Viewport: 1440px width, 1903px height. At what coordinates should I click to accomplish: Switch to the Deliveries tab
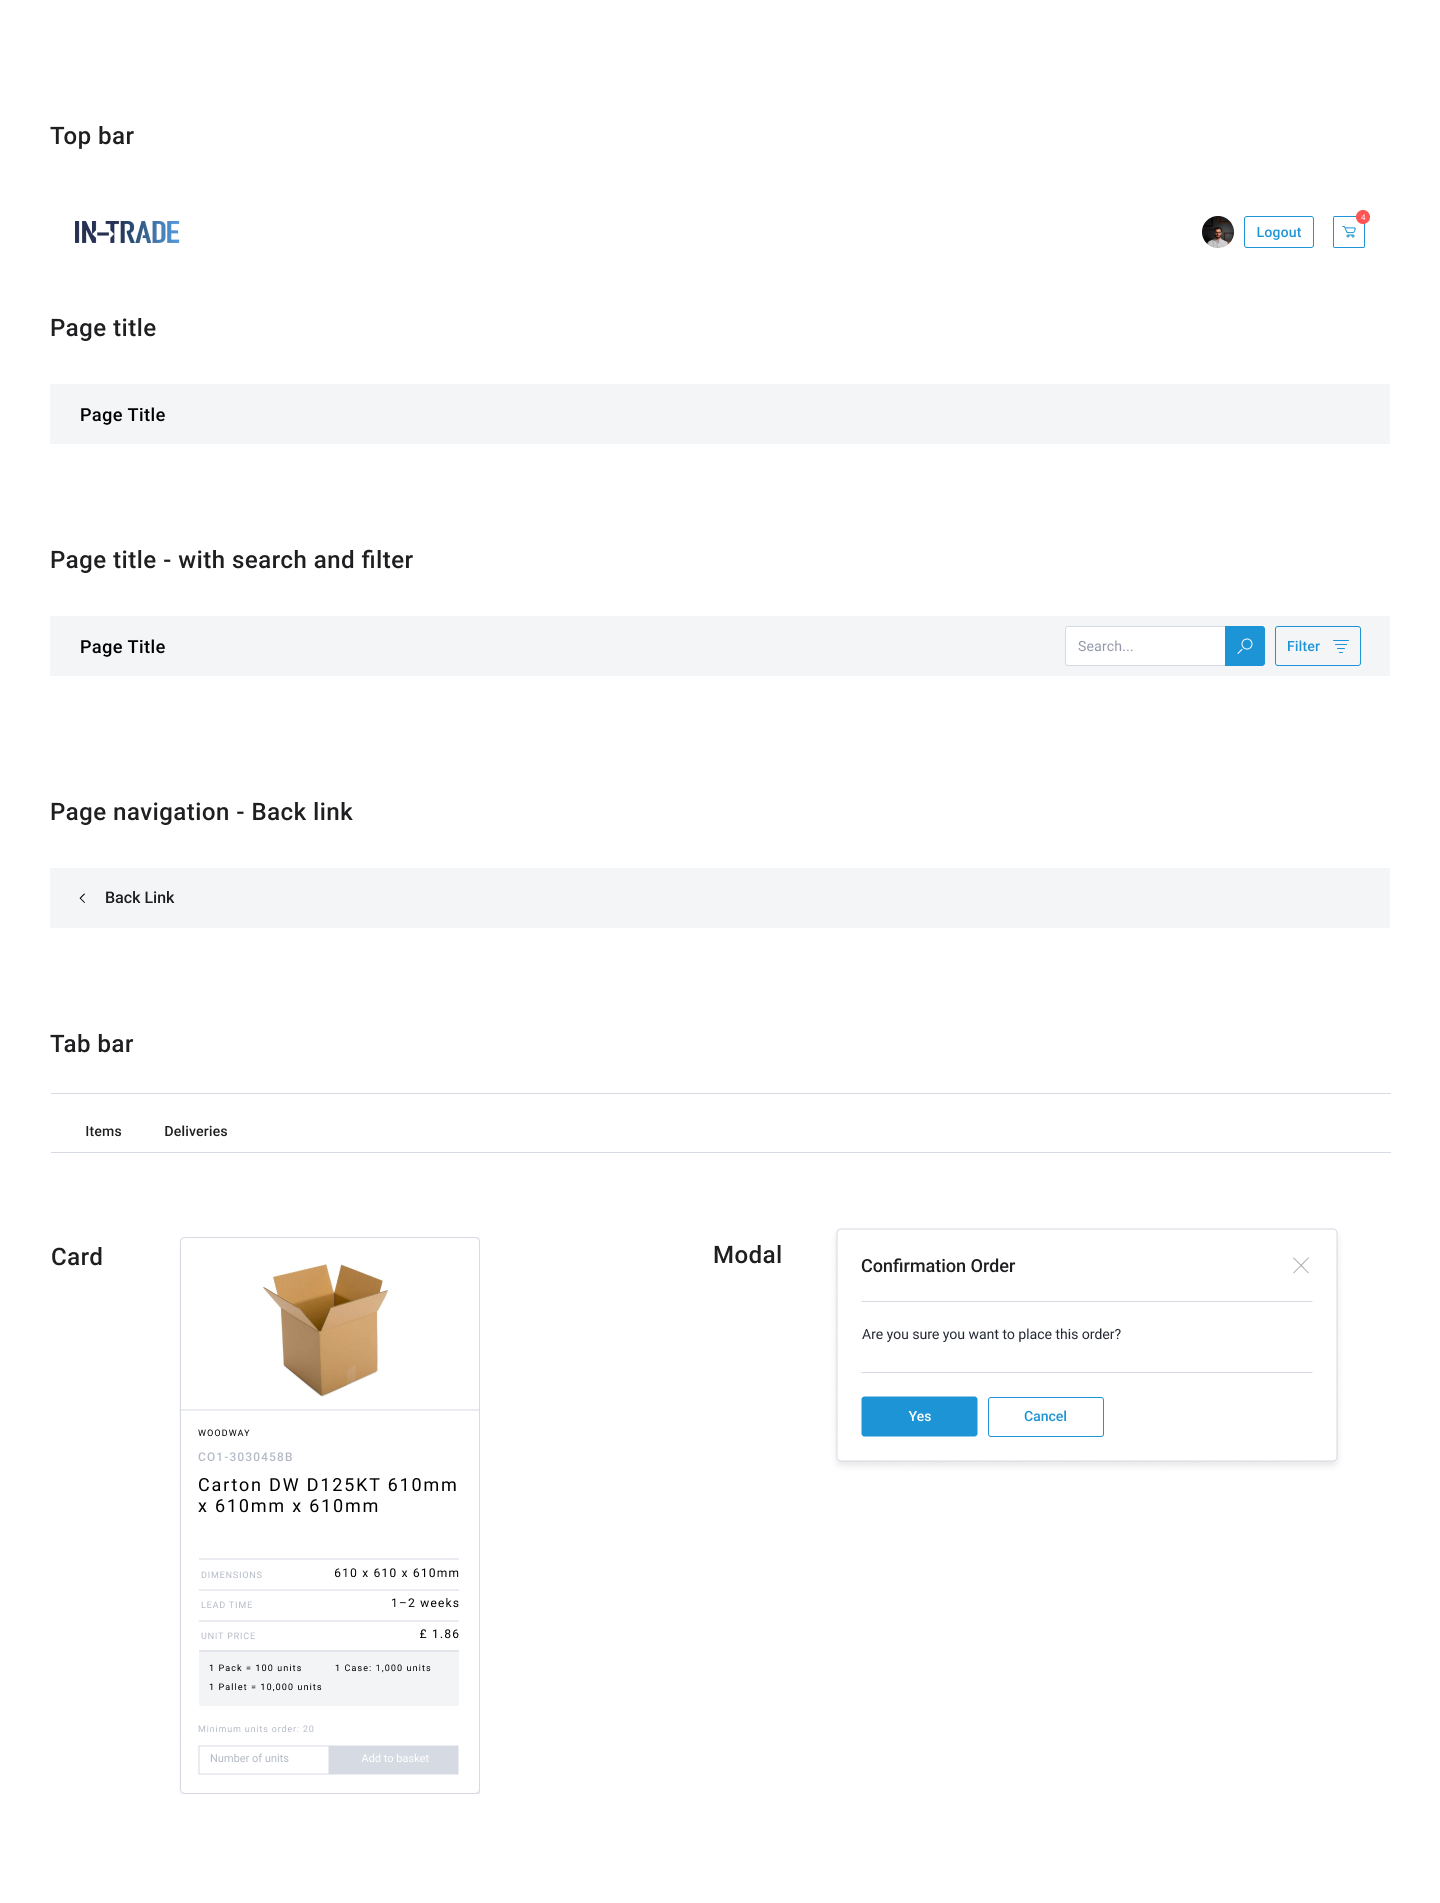[x=196, y=1131]
